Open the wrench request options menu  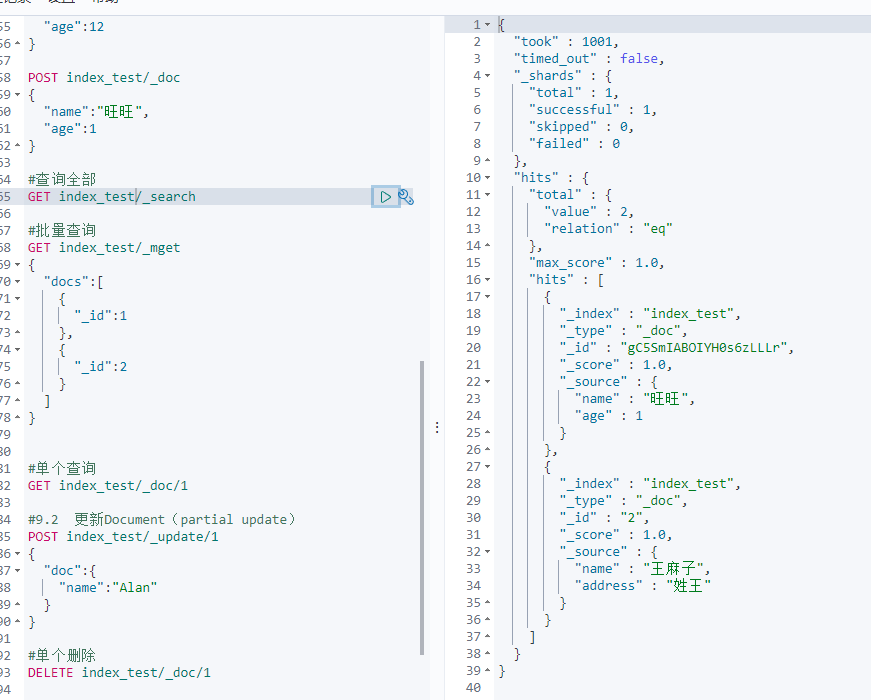[406, 197]
